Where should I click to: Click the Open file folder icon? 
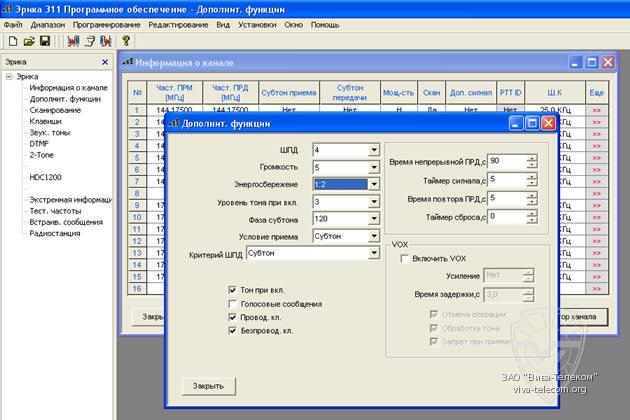click(29, 41)
